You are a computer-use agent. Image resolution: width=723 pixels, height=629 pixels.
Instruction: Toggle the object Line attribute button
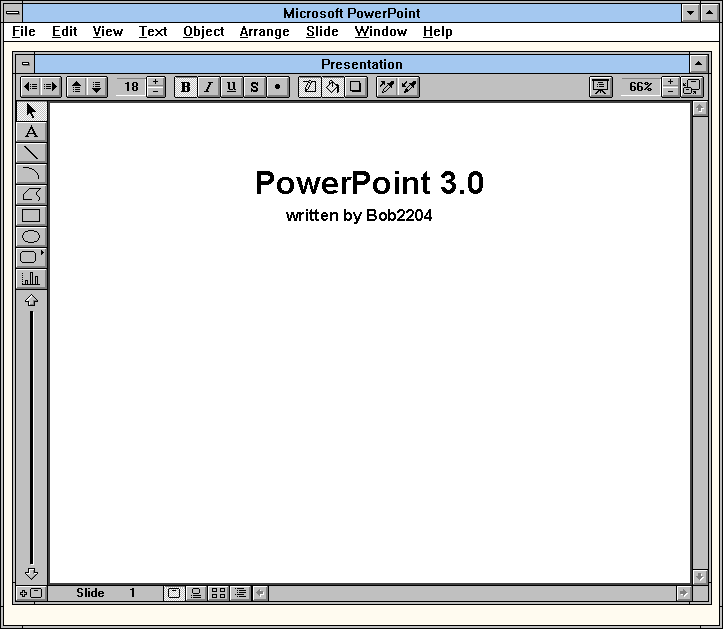point(309,87)
